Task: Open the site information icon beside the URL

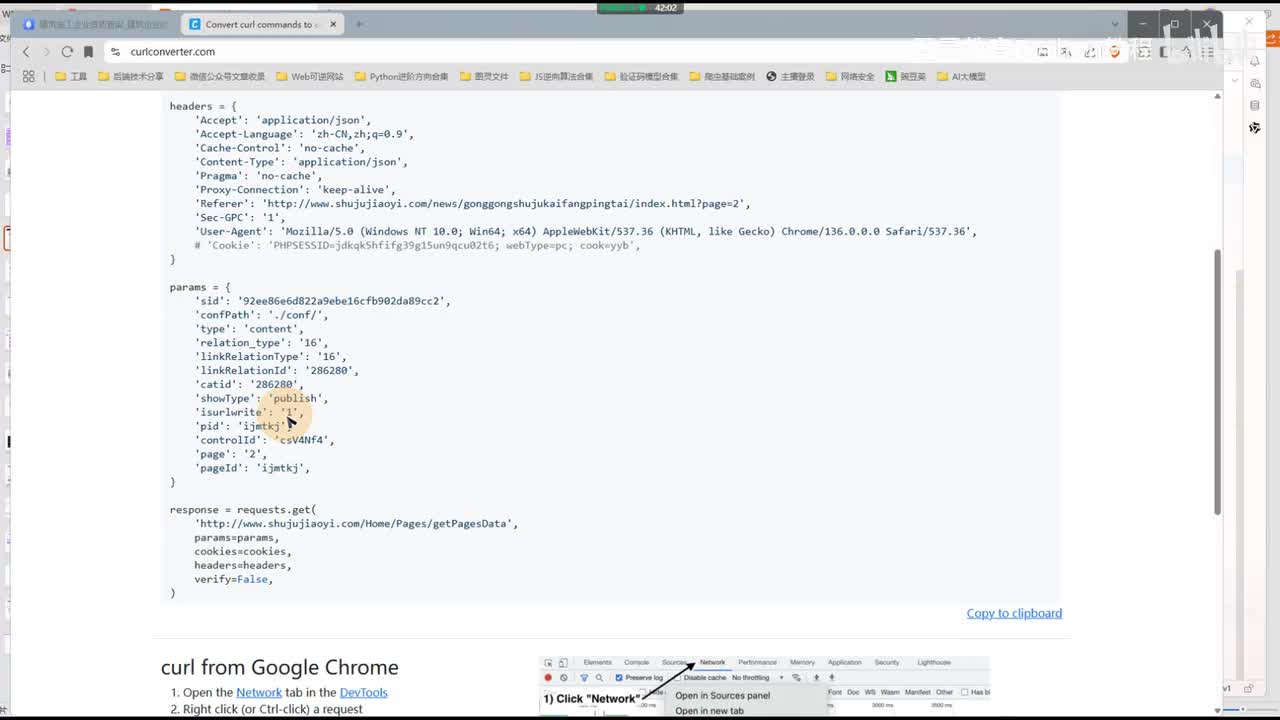Action: point(115,52)
